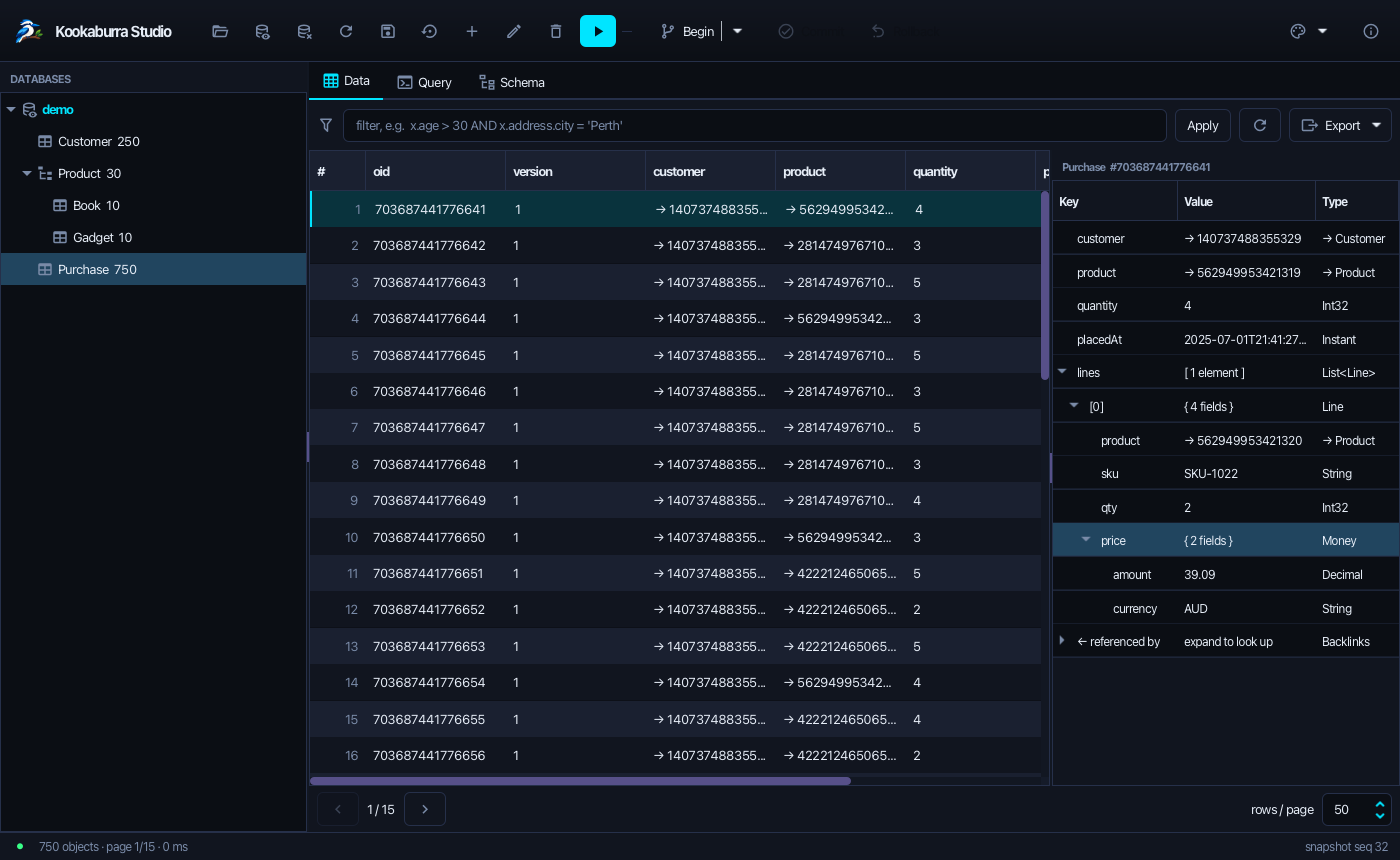1400x860 pixels.
Task: Click the filter expression input field
Action: click(754, 125)
